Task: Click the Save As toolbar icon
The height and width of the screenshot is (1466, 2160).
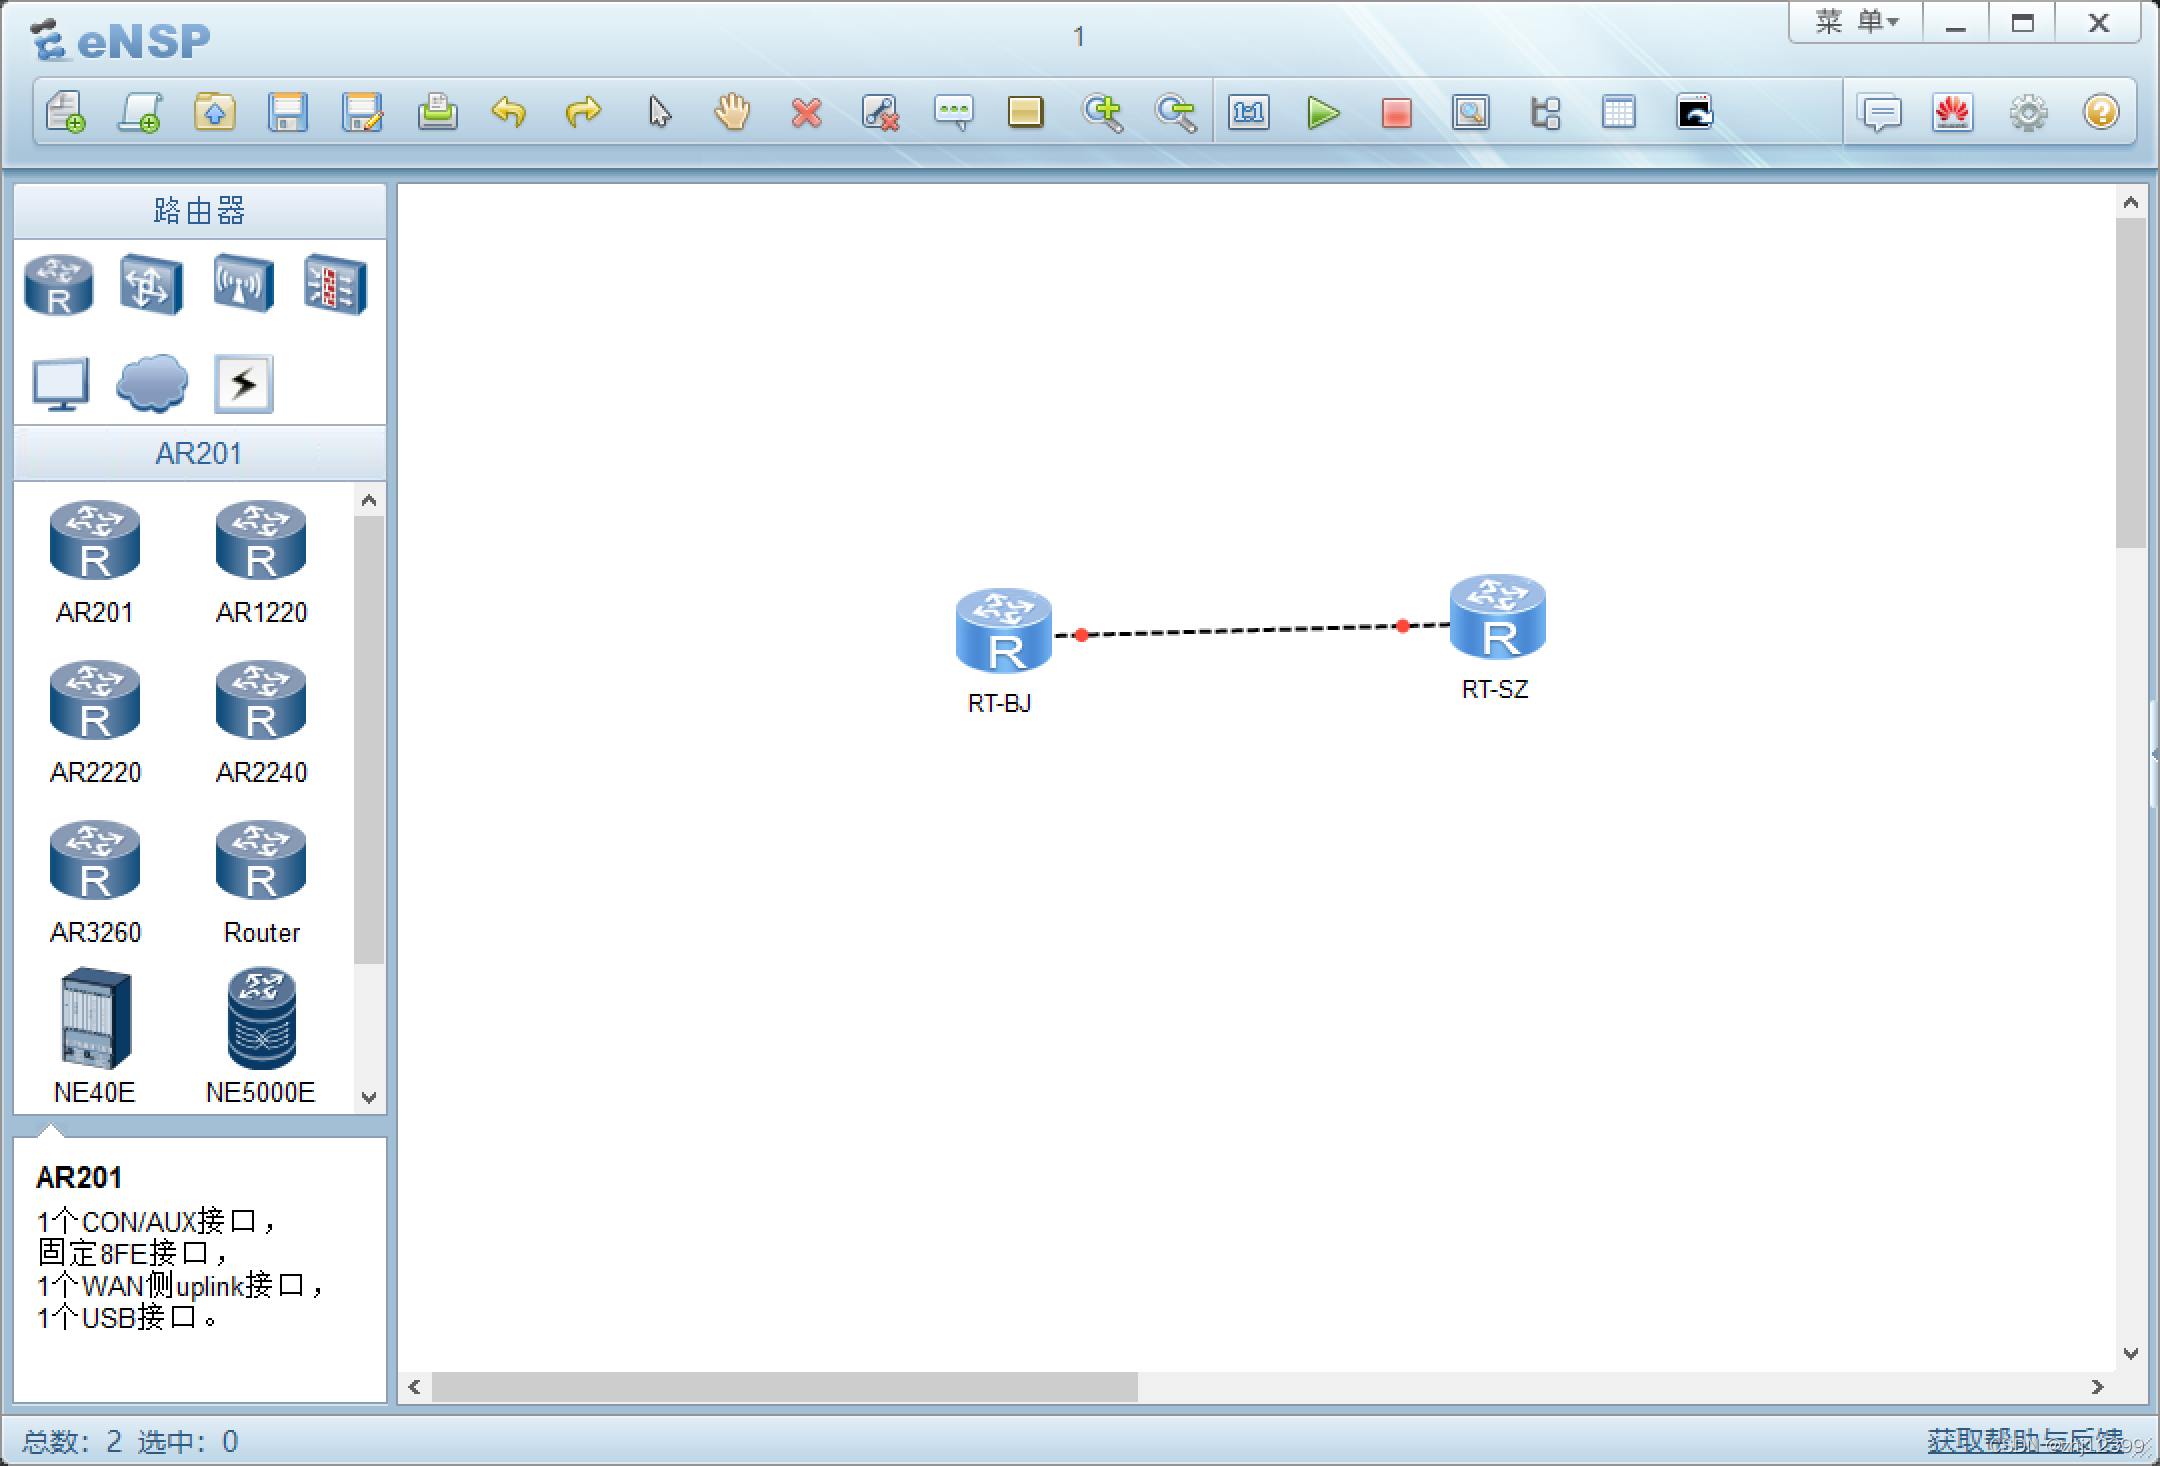Action: 362,112
